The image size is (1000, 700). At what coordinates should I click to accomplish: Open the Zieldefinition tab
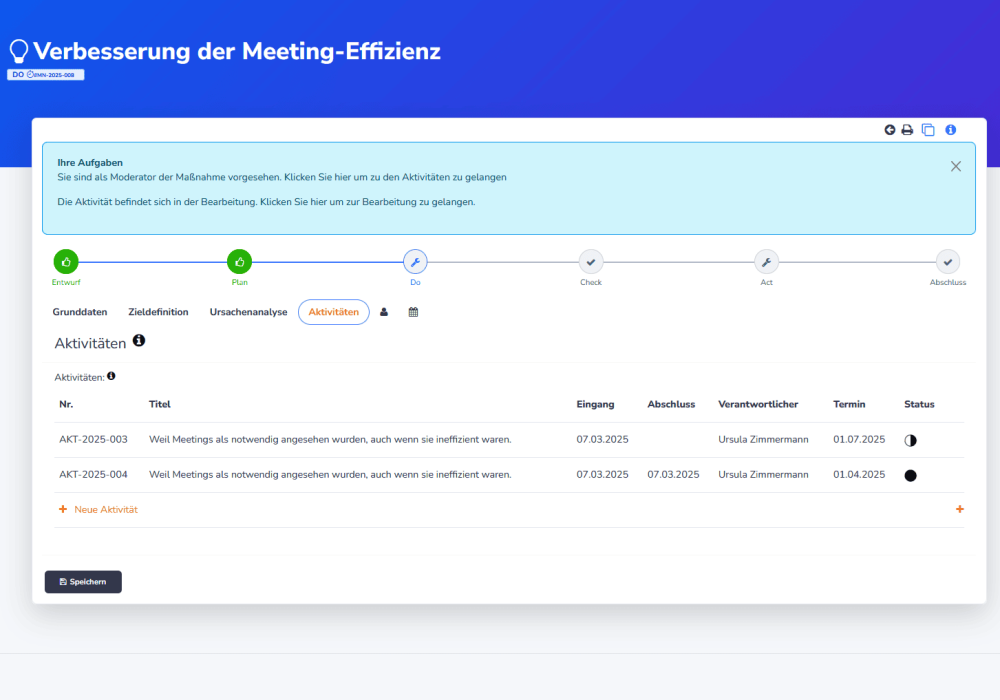pos(158,312)
